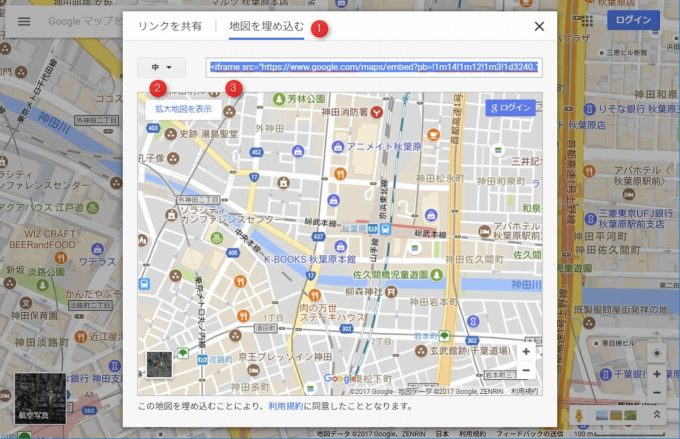Image resolution: width=680 pixels, height=439 pixels.
Task: Click the 拡大地図を表示 link
Action: click(x=183, y=108)
